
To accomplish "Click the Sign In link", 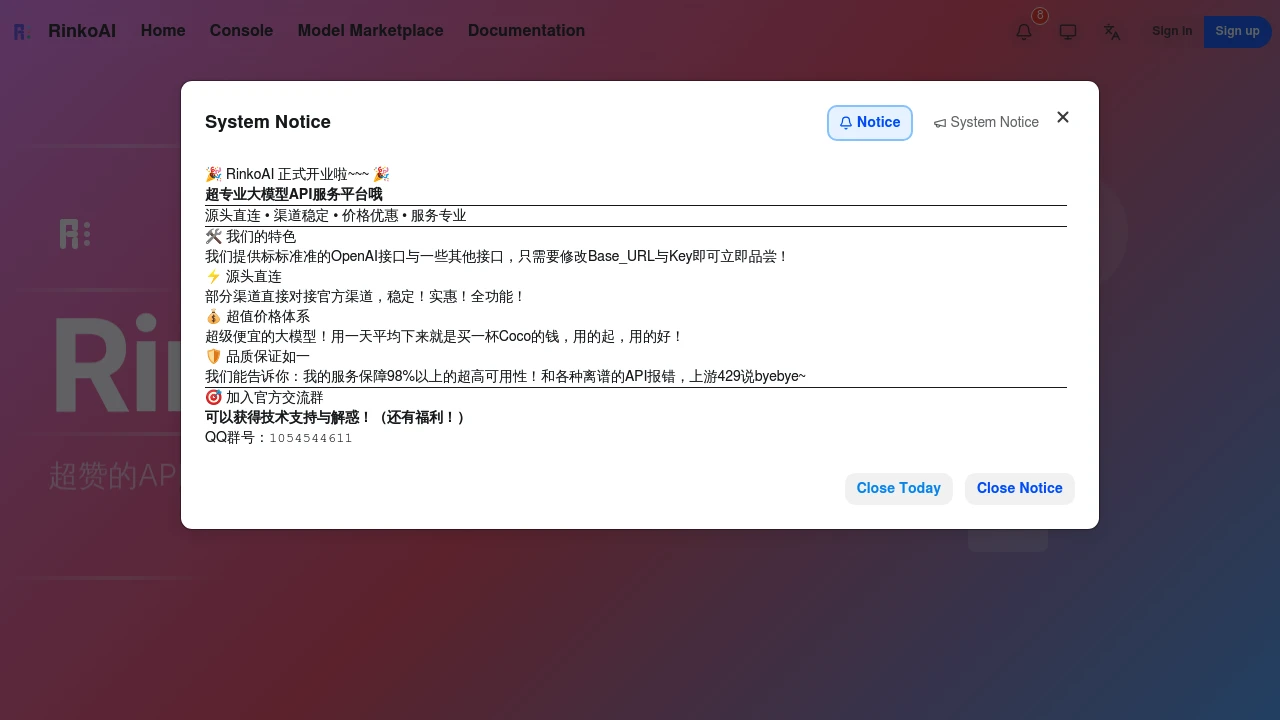I will [x=1172, y=31].
